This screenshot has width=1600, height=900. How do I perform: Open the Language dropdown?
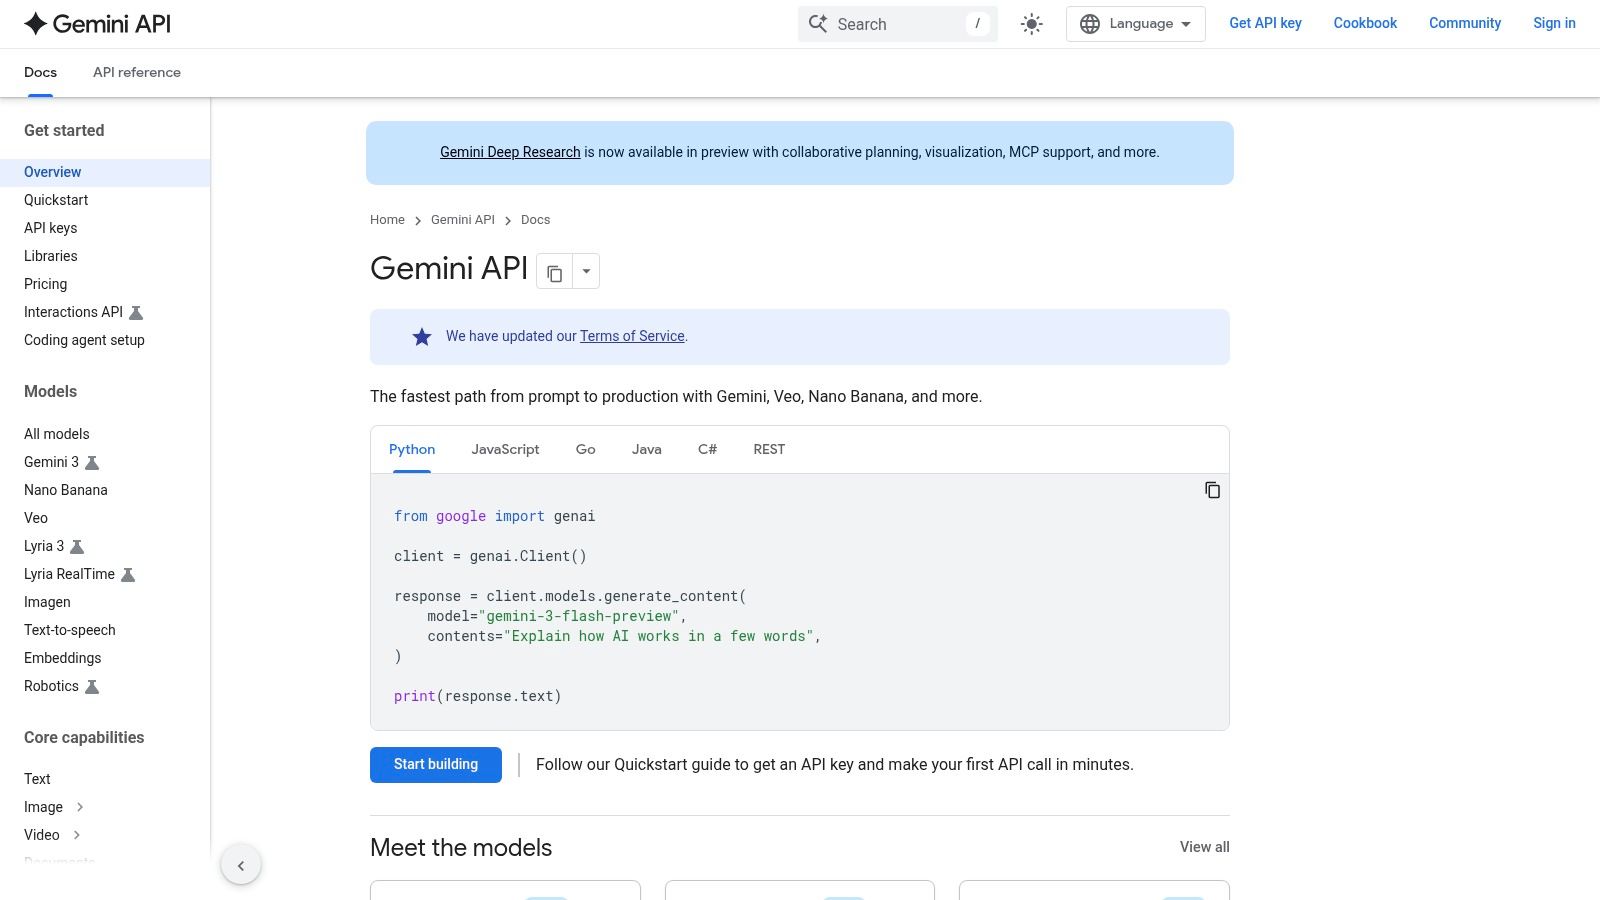coord(1136,24)
